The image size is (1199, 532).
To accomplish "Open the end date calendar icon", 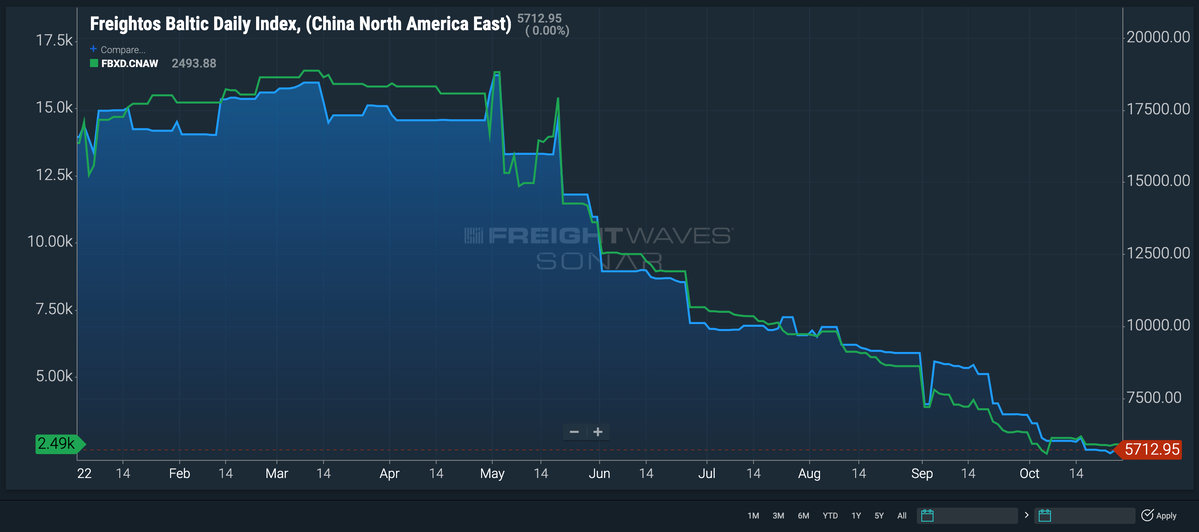I will pos(1045,516).
